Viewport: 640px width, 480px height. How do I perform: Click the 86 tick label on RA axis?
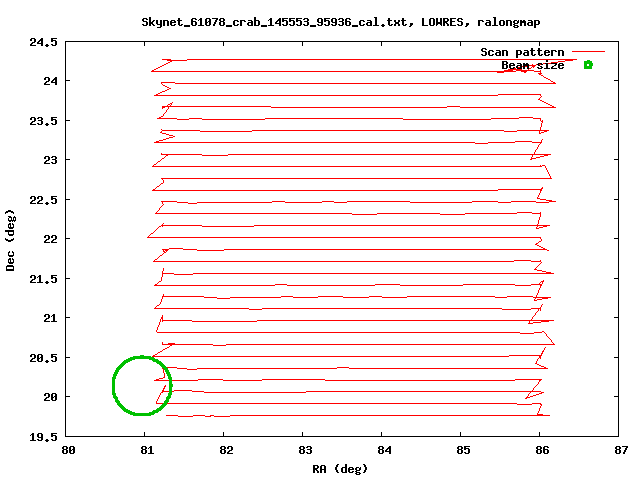pos(541,451)
